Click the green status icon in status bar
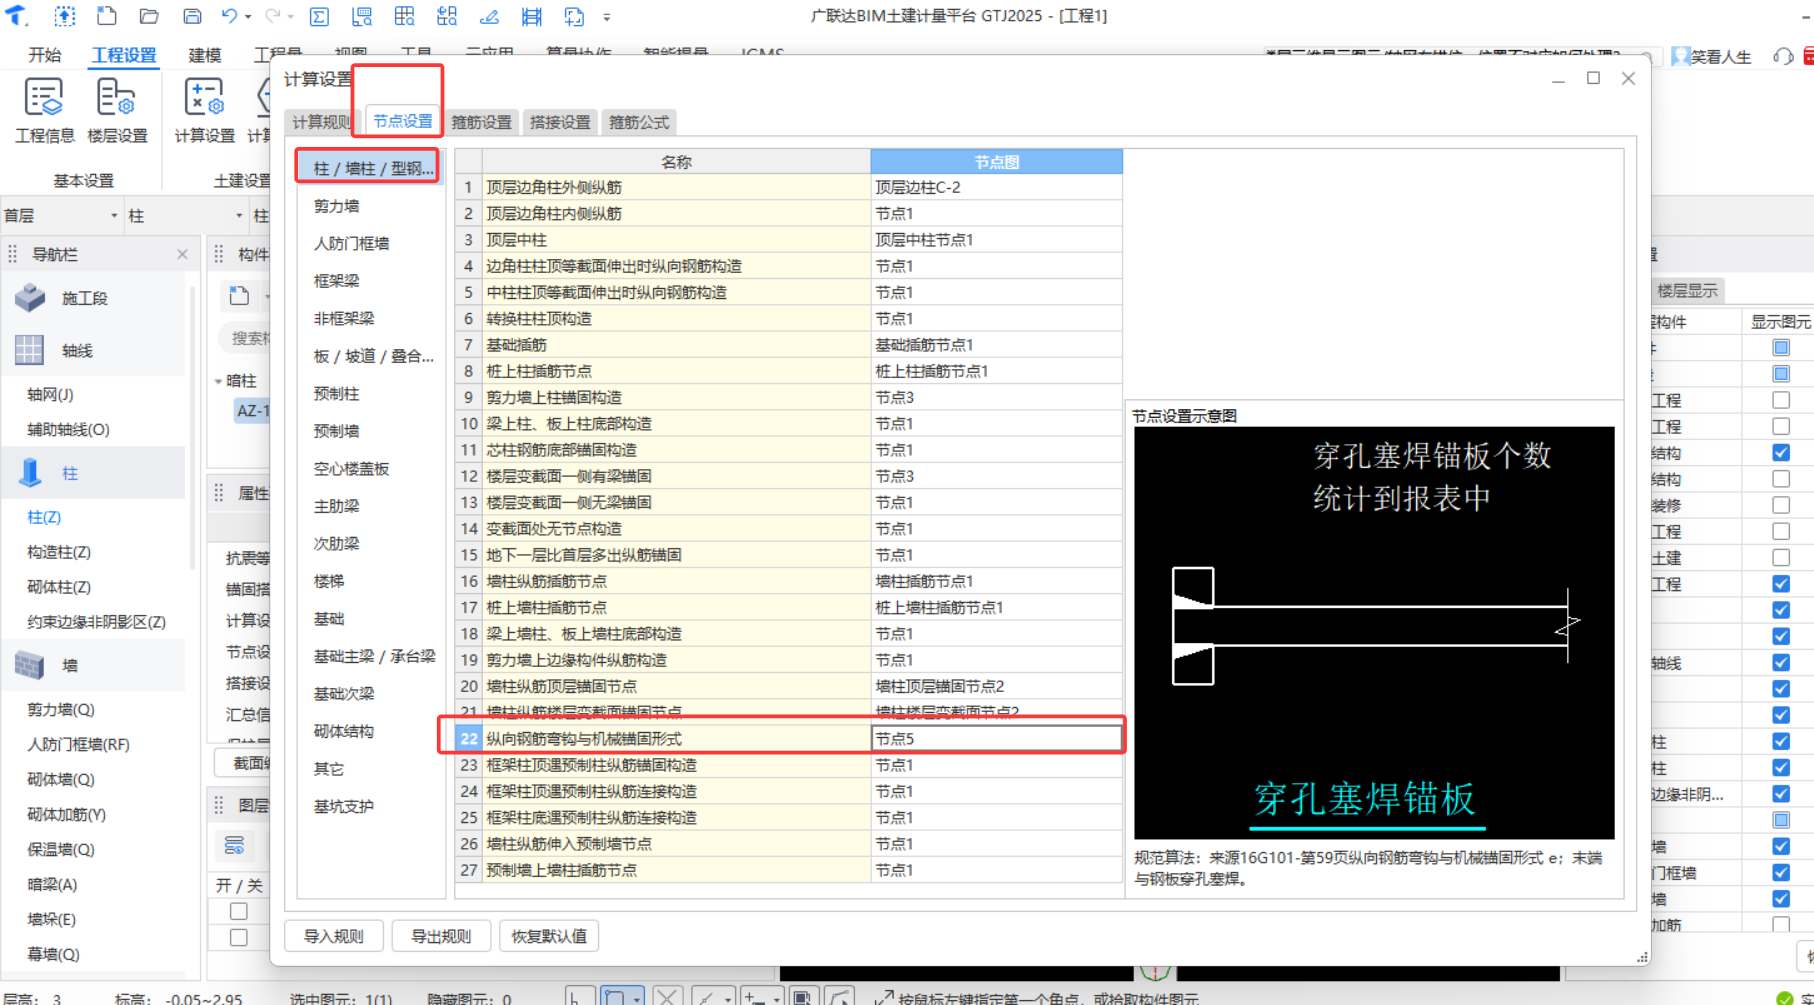1814x1005 pixels. (x=1784, y=998)
